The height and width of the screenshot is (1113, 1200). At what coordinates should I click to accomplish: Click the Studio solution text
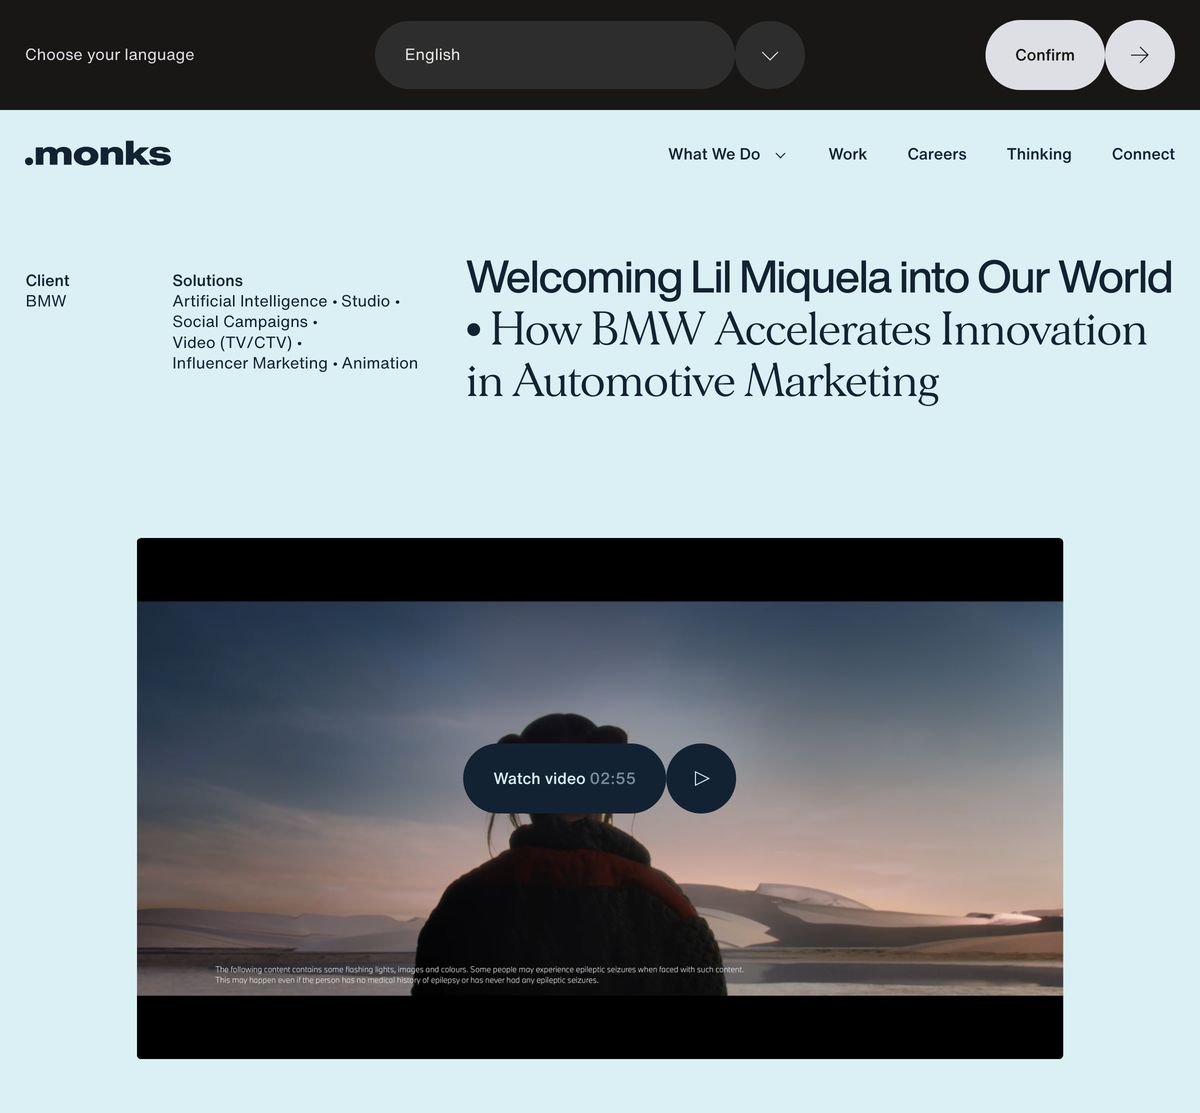click(x=366, y=301)
